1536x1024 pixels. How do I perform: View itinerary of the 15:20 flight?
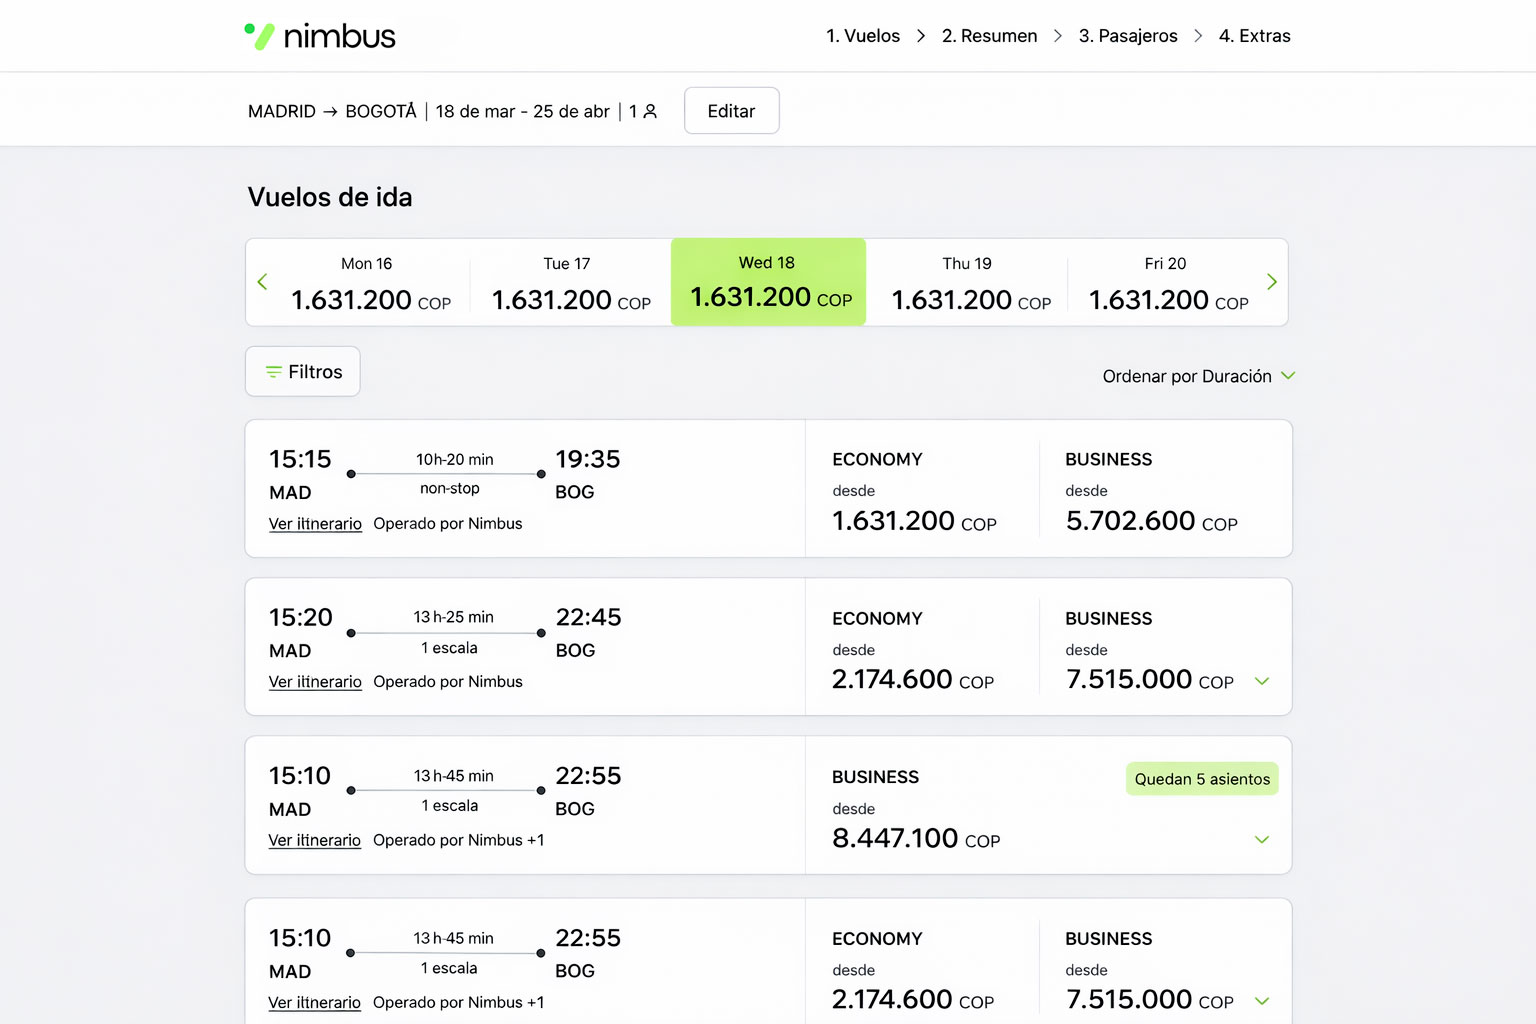[x=315, y=682]
